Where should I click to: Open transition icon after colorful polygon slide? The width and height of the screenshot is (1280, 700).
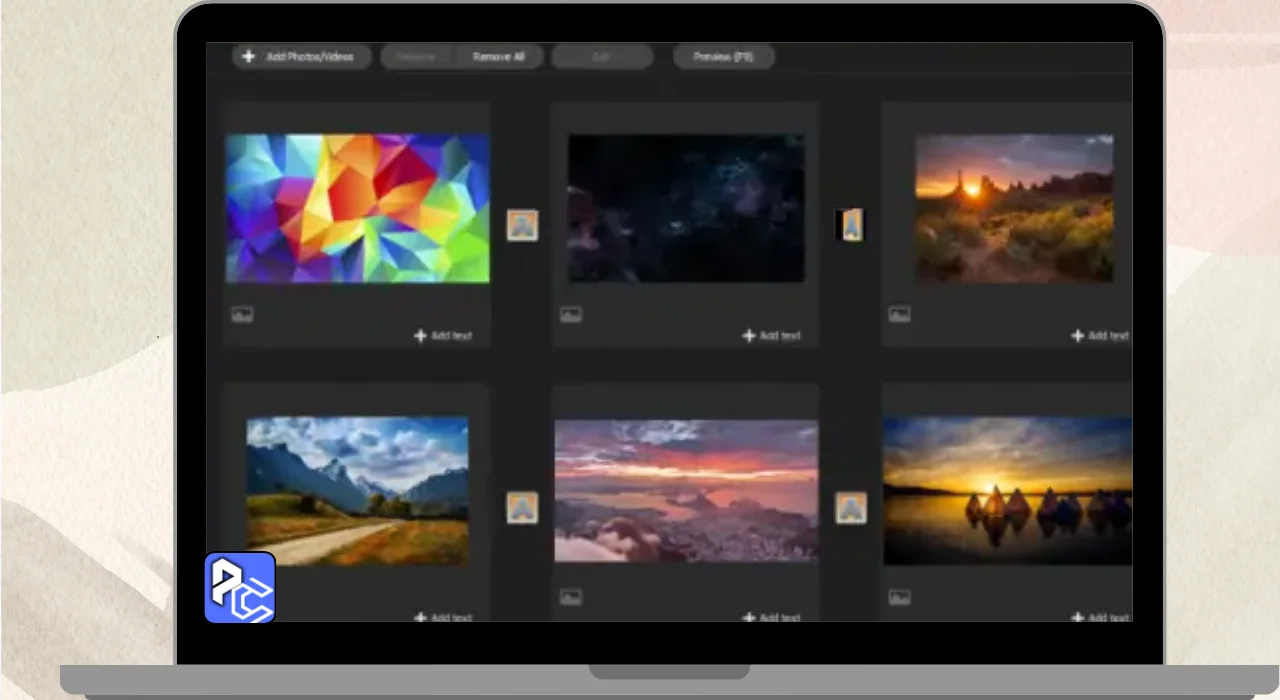(522, 225)
